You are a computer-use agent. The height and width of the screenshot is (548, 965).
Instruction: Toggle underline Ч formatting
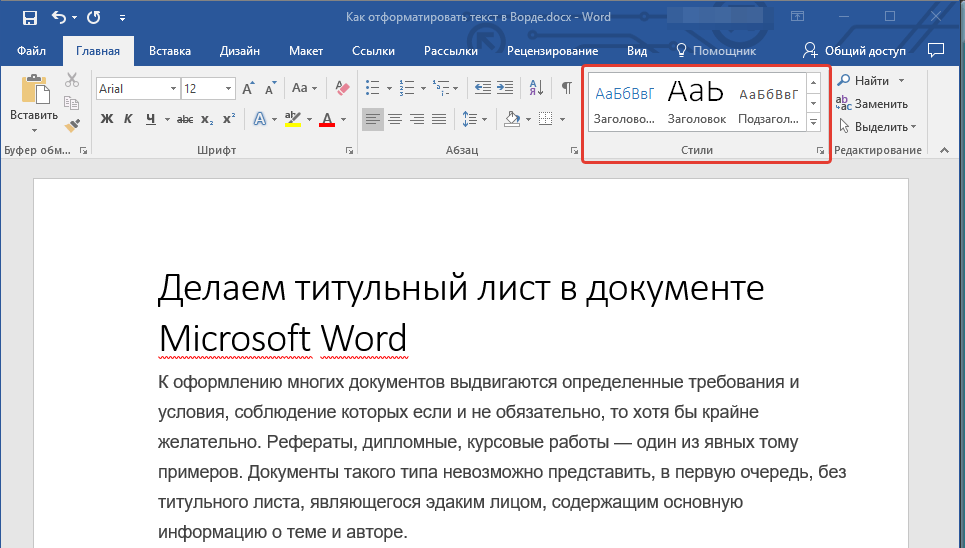coord(151,119)
